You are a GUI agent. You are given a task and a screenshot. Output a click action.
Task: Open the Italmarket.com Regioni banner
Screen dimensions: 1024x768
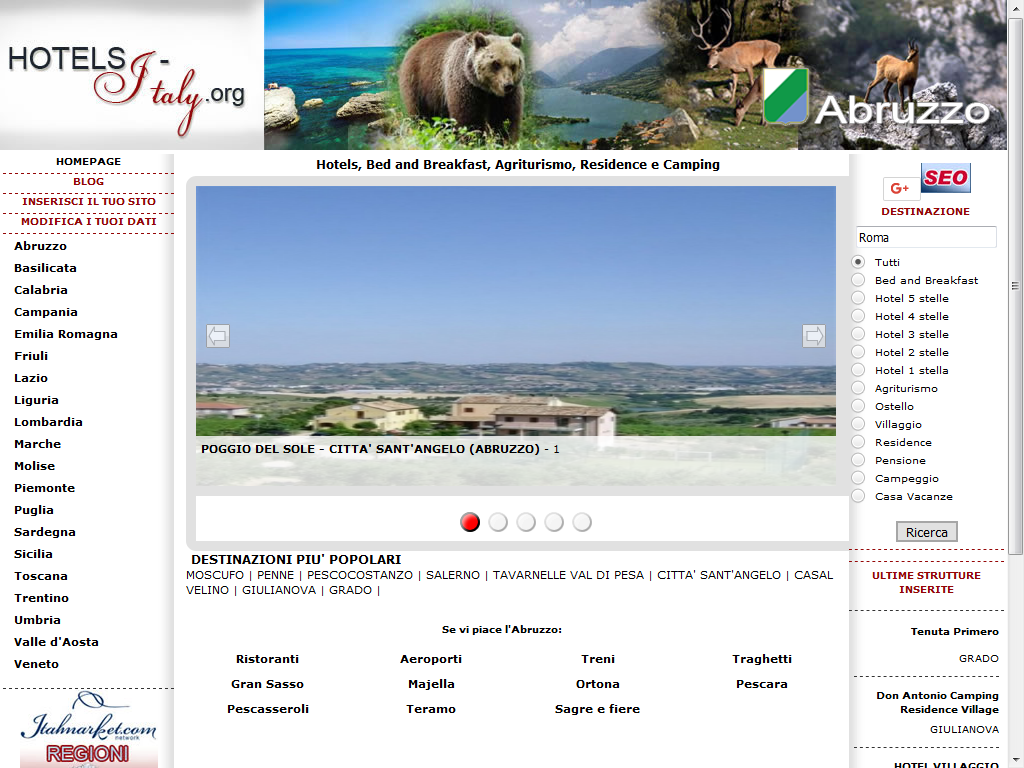[88, 730]
